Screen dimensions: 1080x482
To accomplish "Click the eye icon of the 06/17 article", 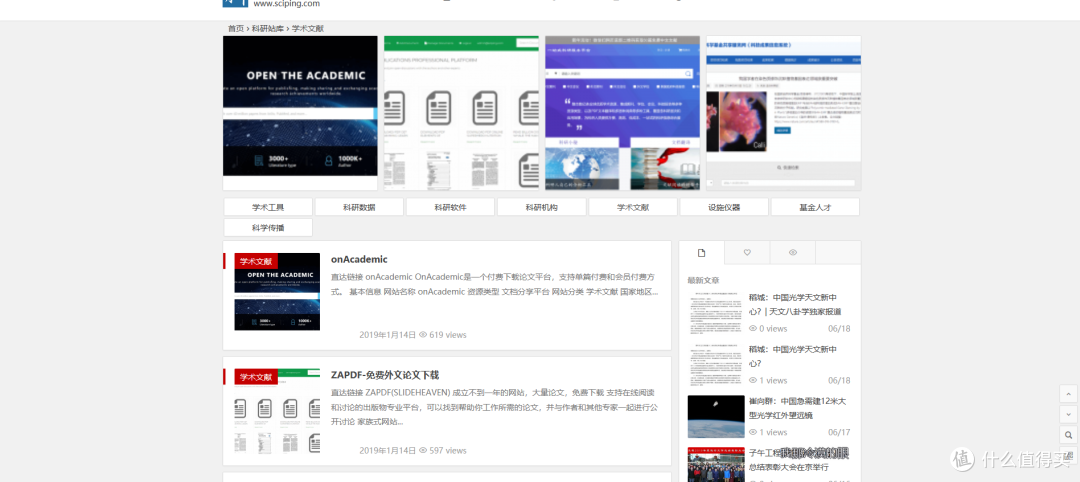I will pos(753,432).
